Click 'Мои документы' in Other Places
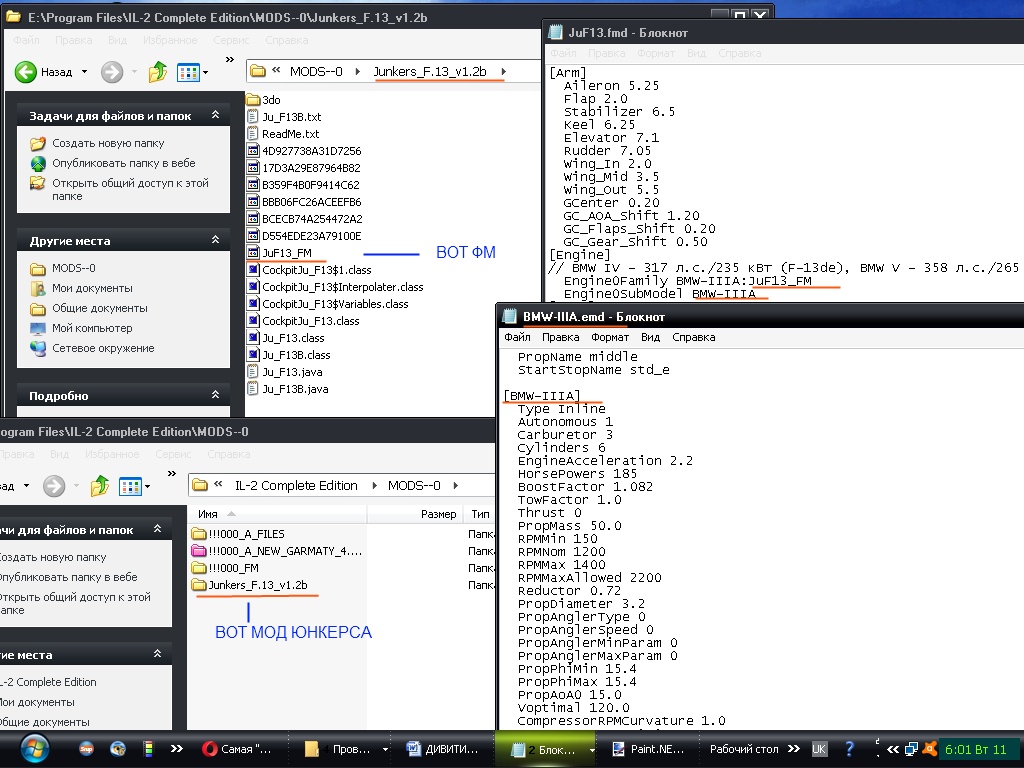The width and height of the screenshot is (1024, 768). (92, 288)
